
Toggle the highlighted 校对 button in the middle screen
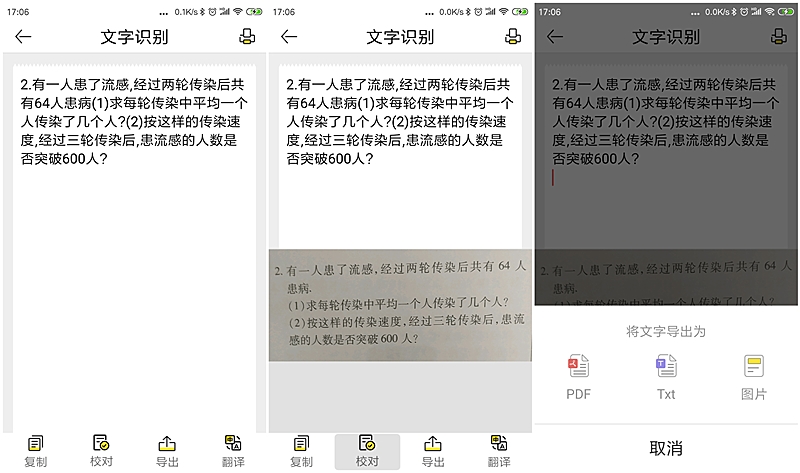tap(367, 452)
